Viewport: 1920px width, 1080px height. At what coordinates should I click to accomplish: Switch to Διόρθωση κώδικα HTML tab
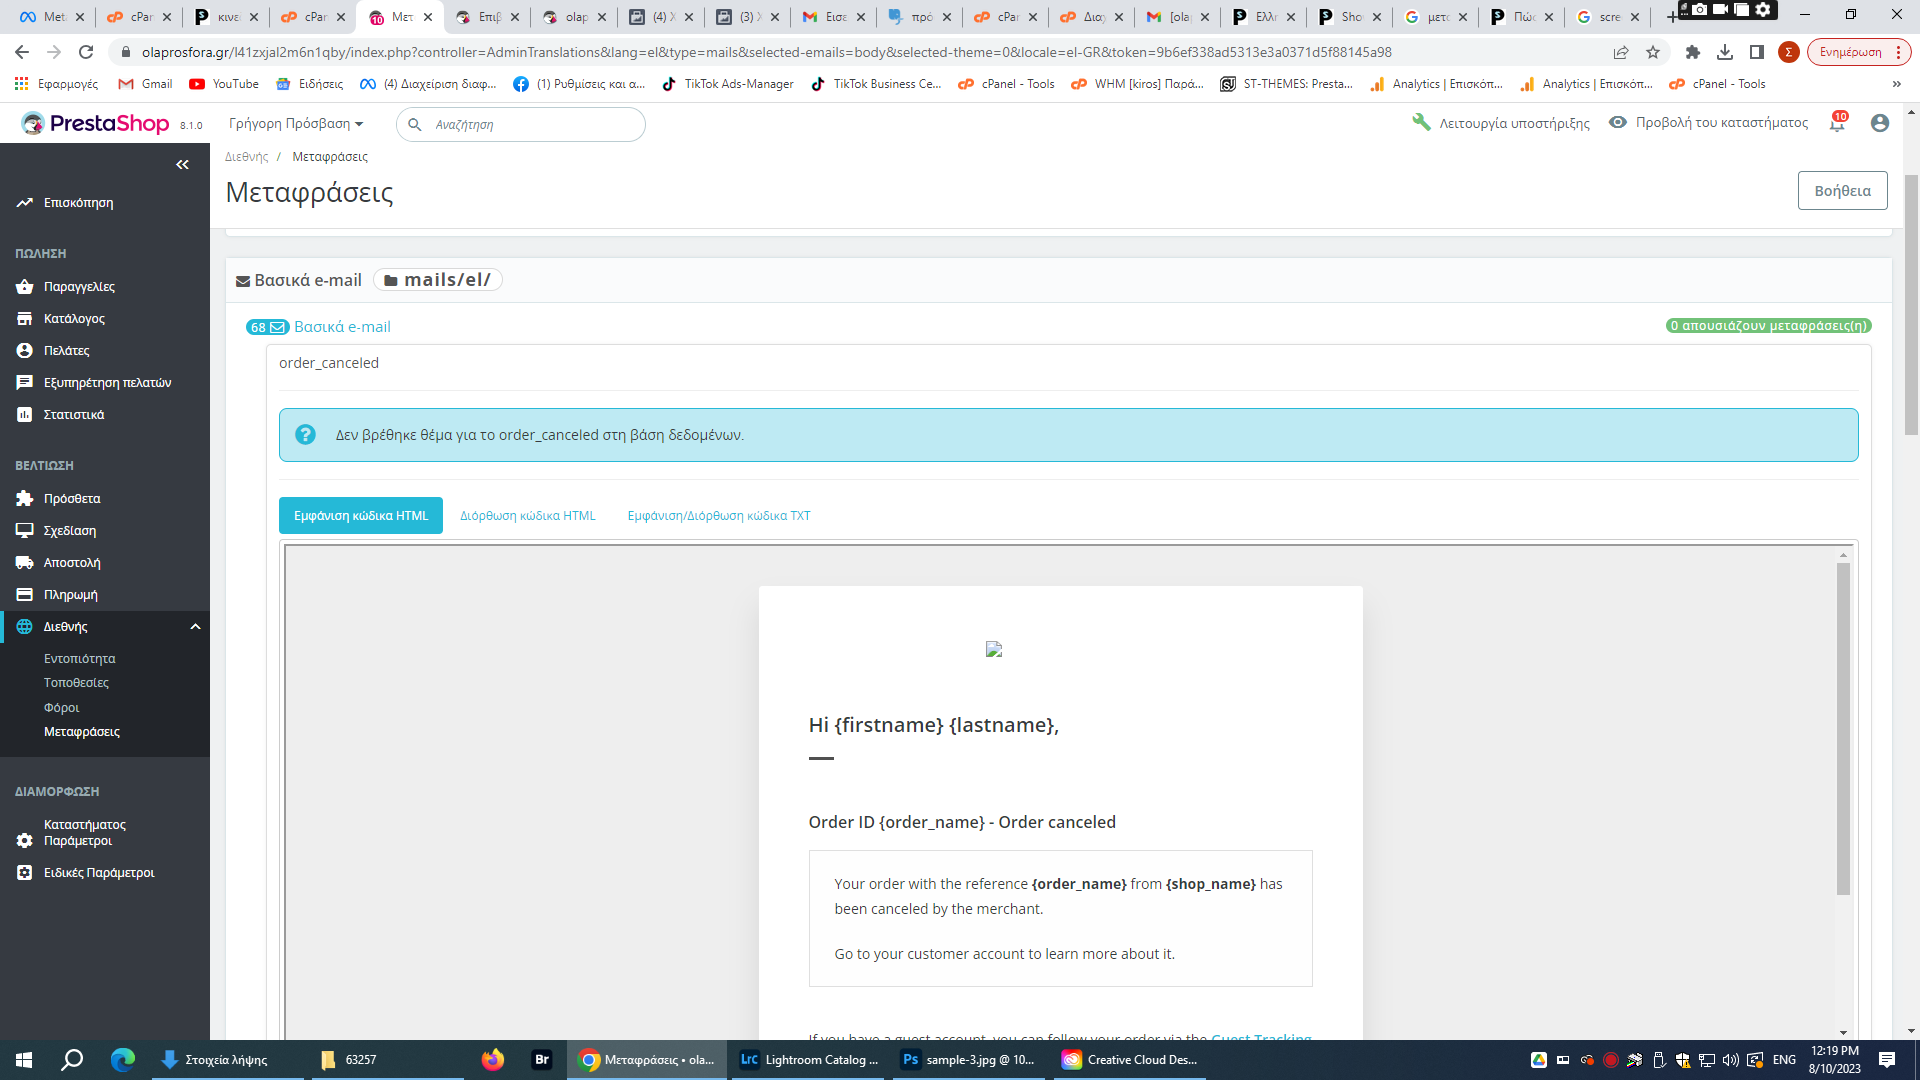[x=527, y=516]
